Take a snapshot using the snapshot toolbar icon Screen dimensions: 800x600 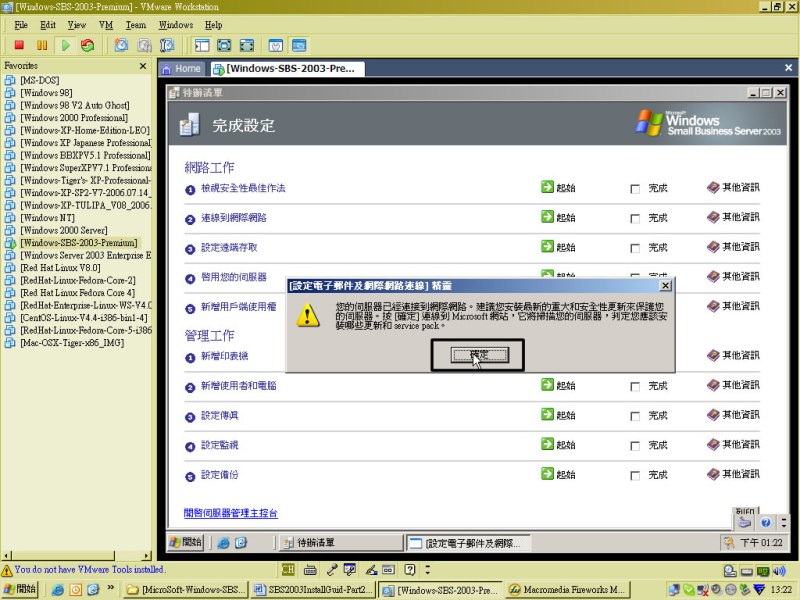(x=121, y=45)
